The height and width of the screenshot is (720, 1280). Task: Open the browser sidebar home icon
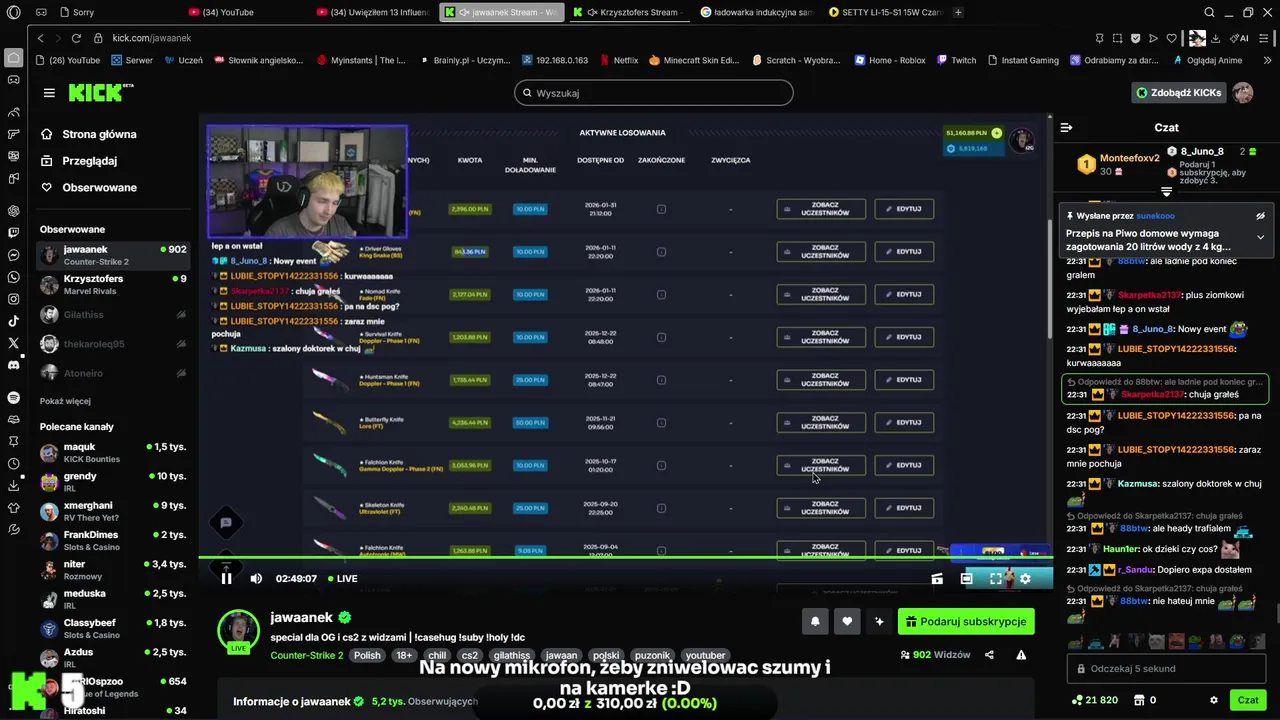tap(14, 56)
